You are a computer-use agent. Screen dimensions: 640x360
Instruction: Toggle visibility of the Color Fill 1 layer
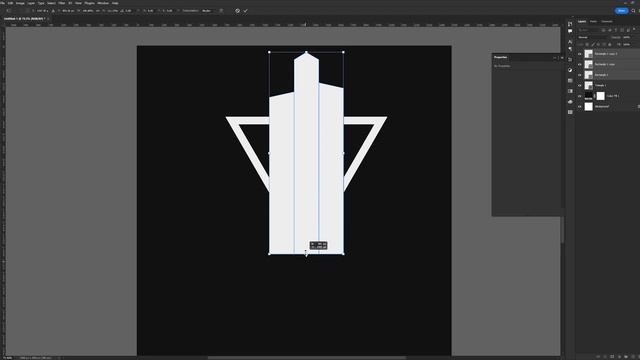(x=580, y=96)
